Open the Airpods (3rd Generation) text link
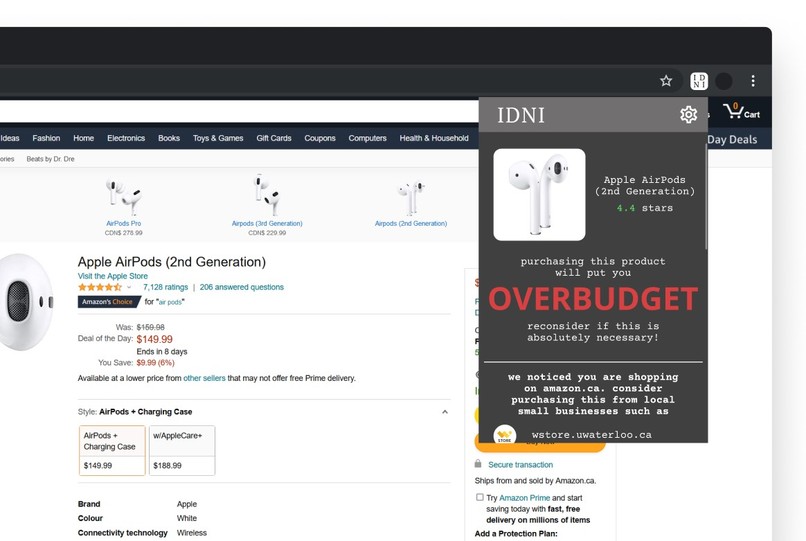Screen dimensions: 806x541 click(267, 223)
